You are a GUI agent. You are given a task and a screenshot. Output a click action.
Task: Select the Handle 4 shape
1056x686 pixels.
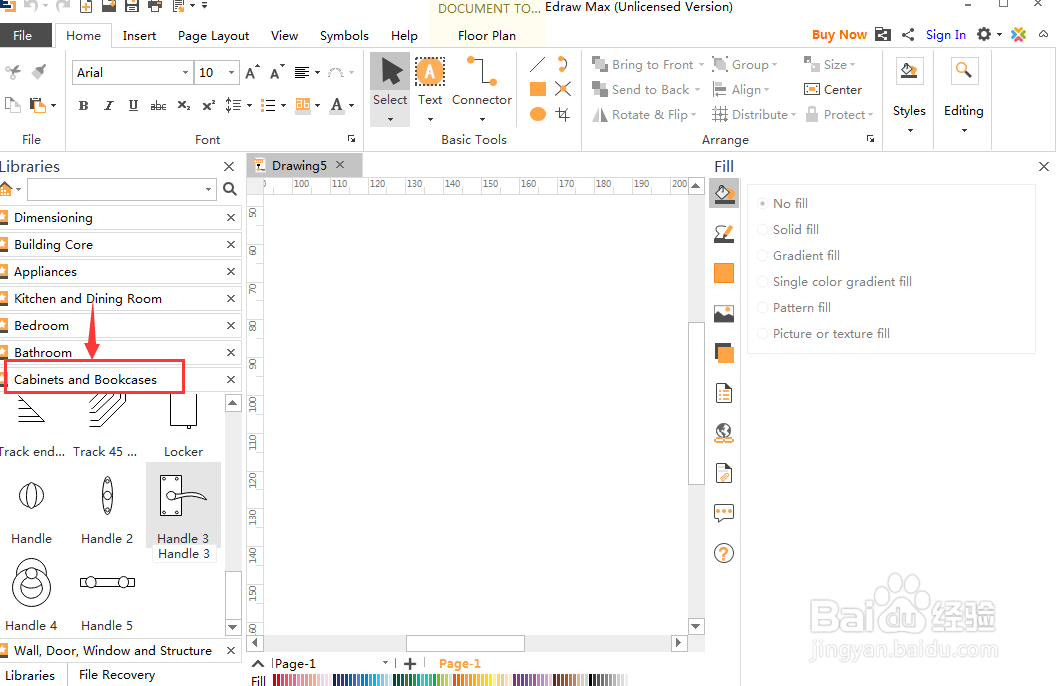point(31,594)
